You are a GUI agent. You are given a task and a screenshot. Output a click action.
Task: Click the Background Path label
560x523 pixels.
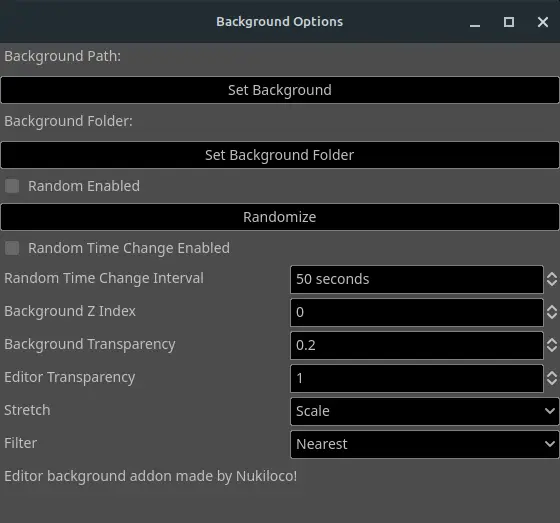click(x=62, y=56)
